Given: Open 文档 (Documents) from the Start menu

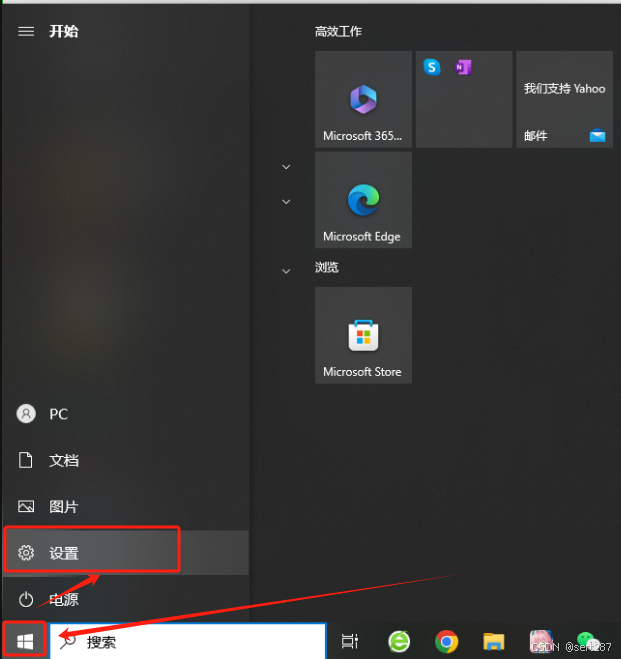Looking at the screenshot, I should coord(126,460).
